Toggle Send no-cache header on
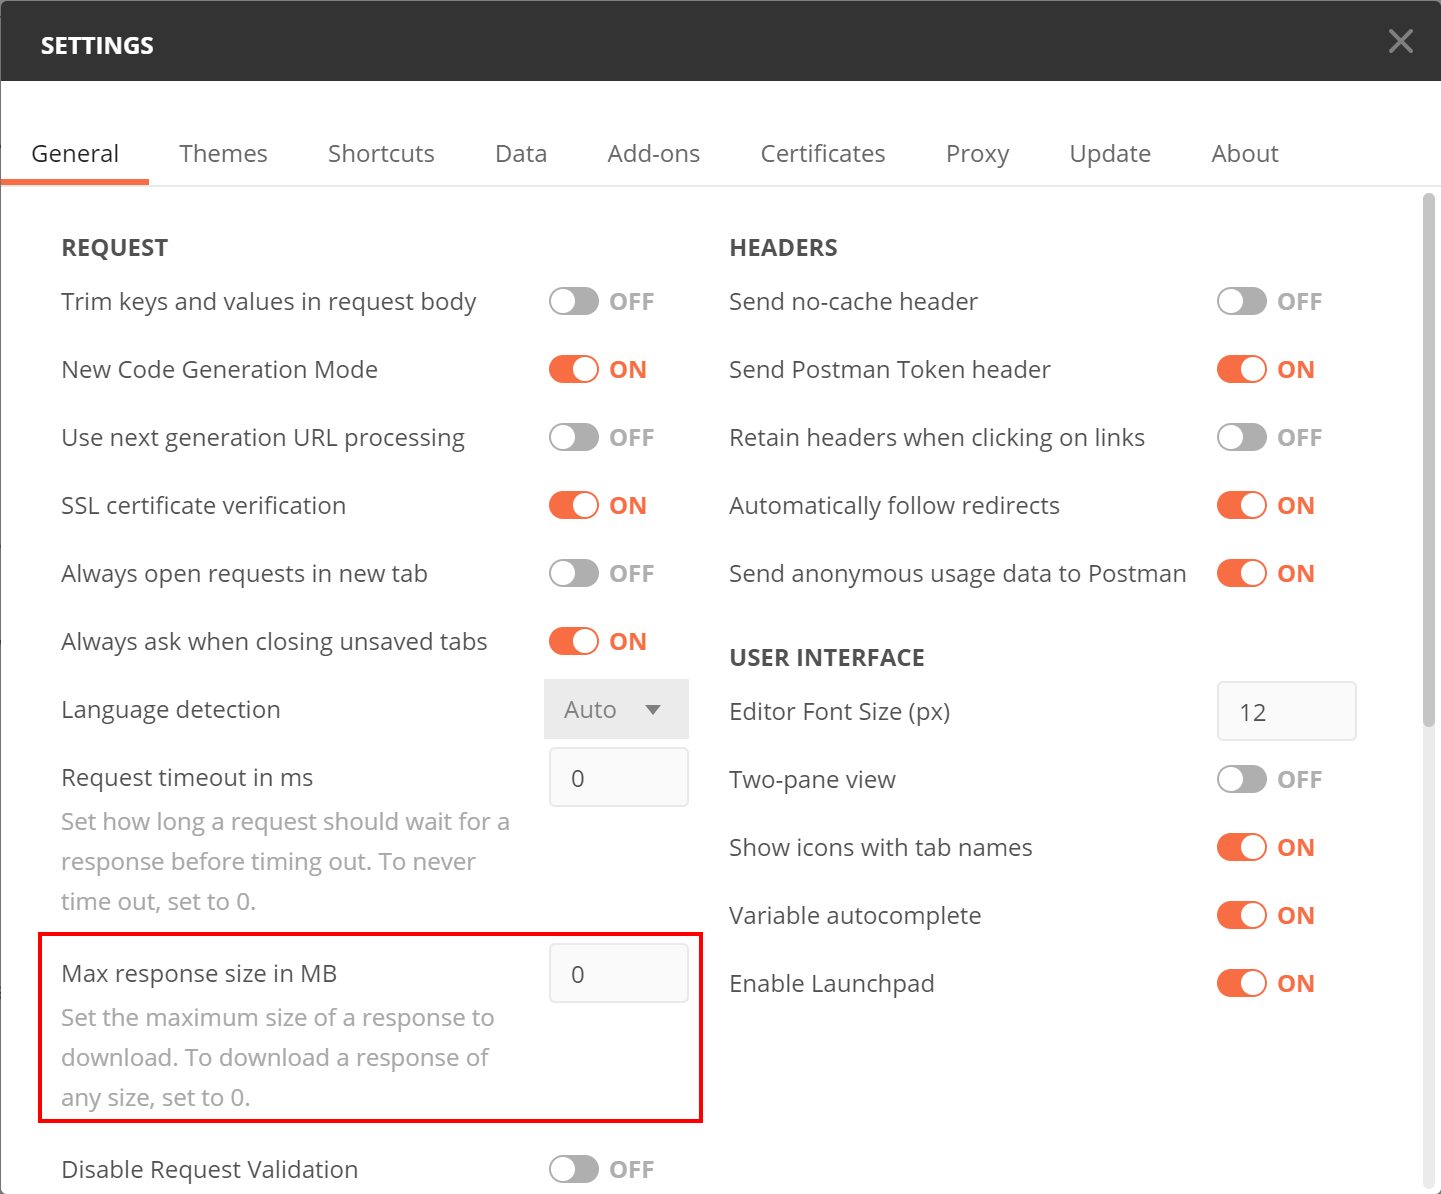 click(x=1242, y=302)
